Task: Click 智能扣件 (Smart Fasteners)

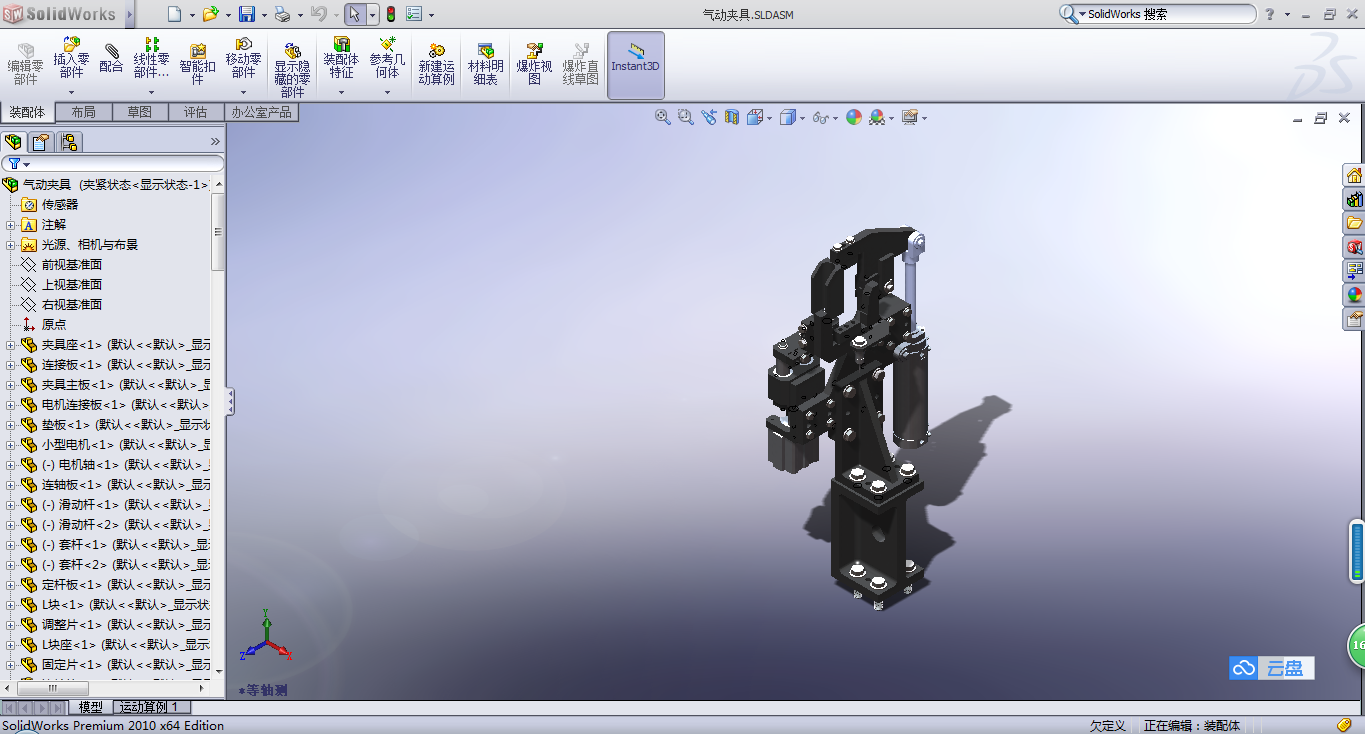Action: click(x=198, y=65)
